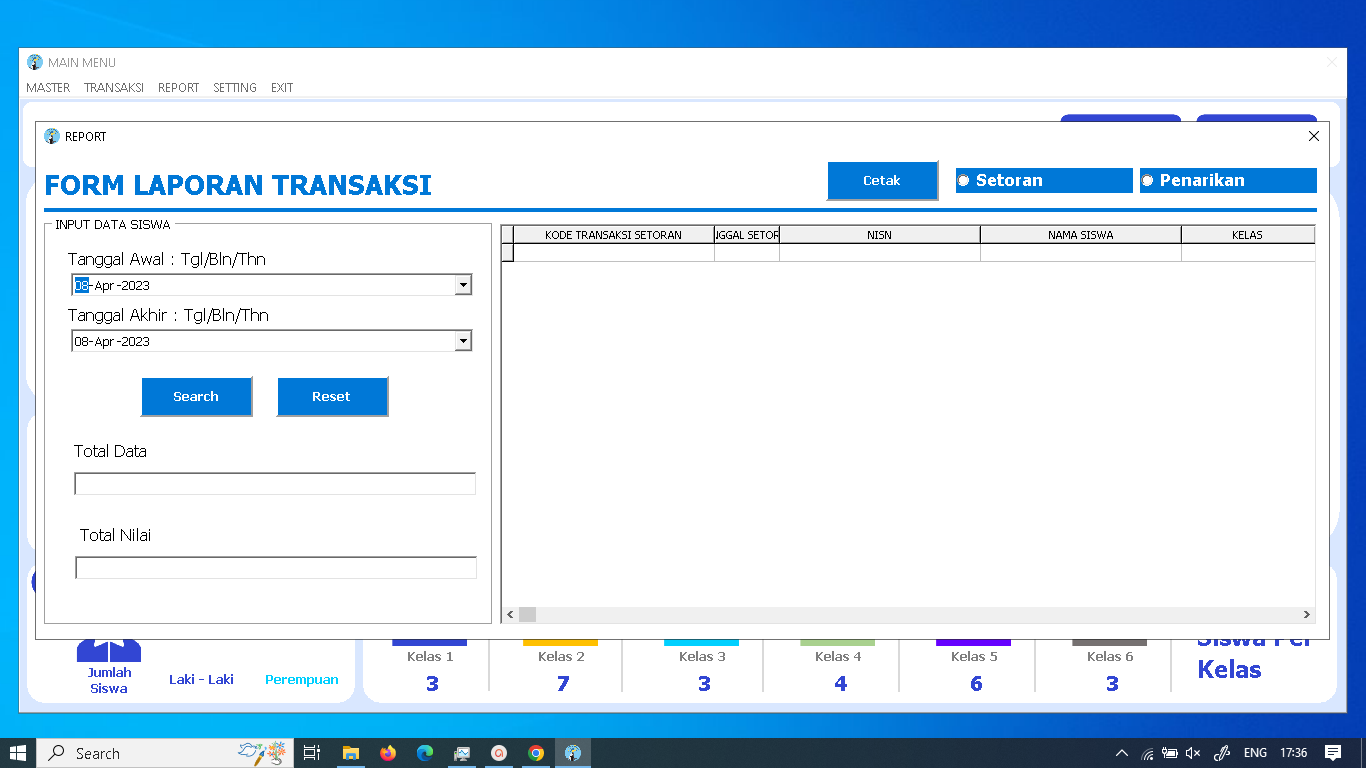Open the Tanggal Akhir date dropdown
This screenshot has width=1366, height=768.
click(x=462, y=340)
